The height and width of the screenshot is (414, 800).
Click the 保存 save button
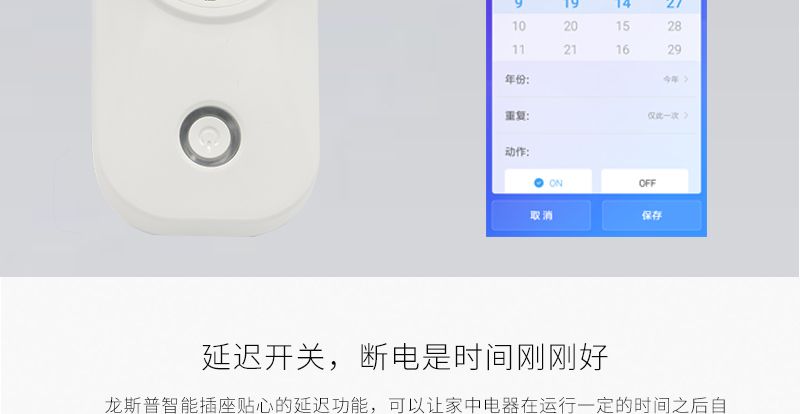tap(652, 215)
